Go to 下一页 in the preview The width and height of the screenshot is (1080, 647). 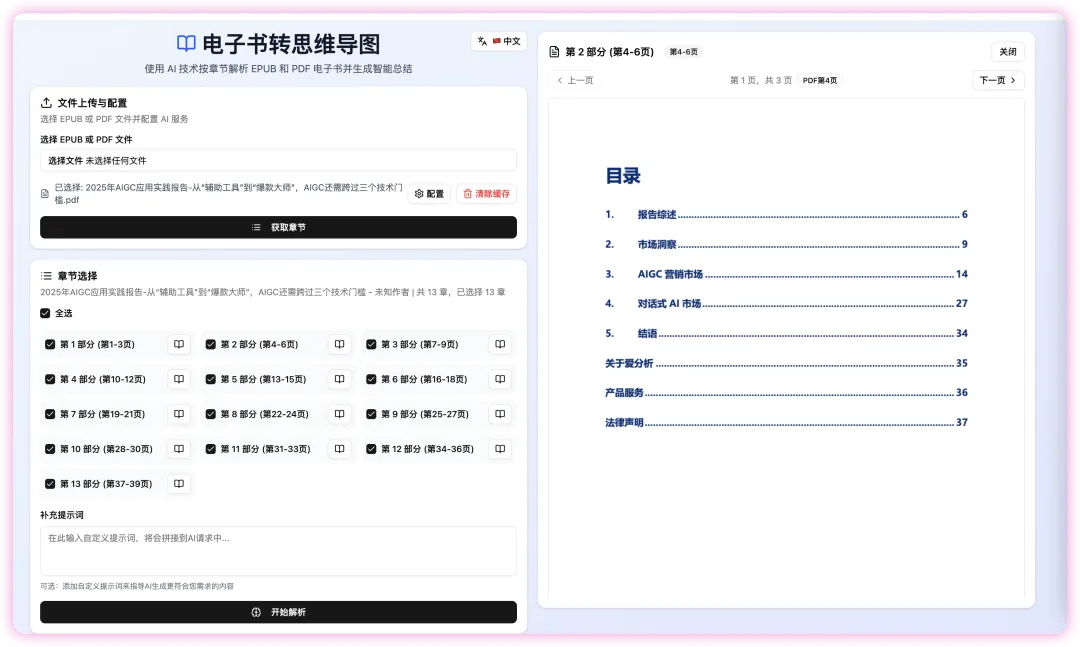pyautogui.click(x=998, y=80)
